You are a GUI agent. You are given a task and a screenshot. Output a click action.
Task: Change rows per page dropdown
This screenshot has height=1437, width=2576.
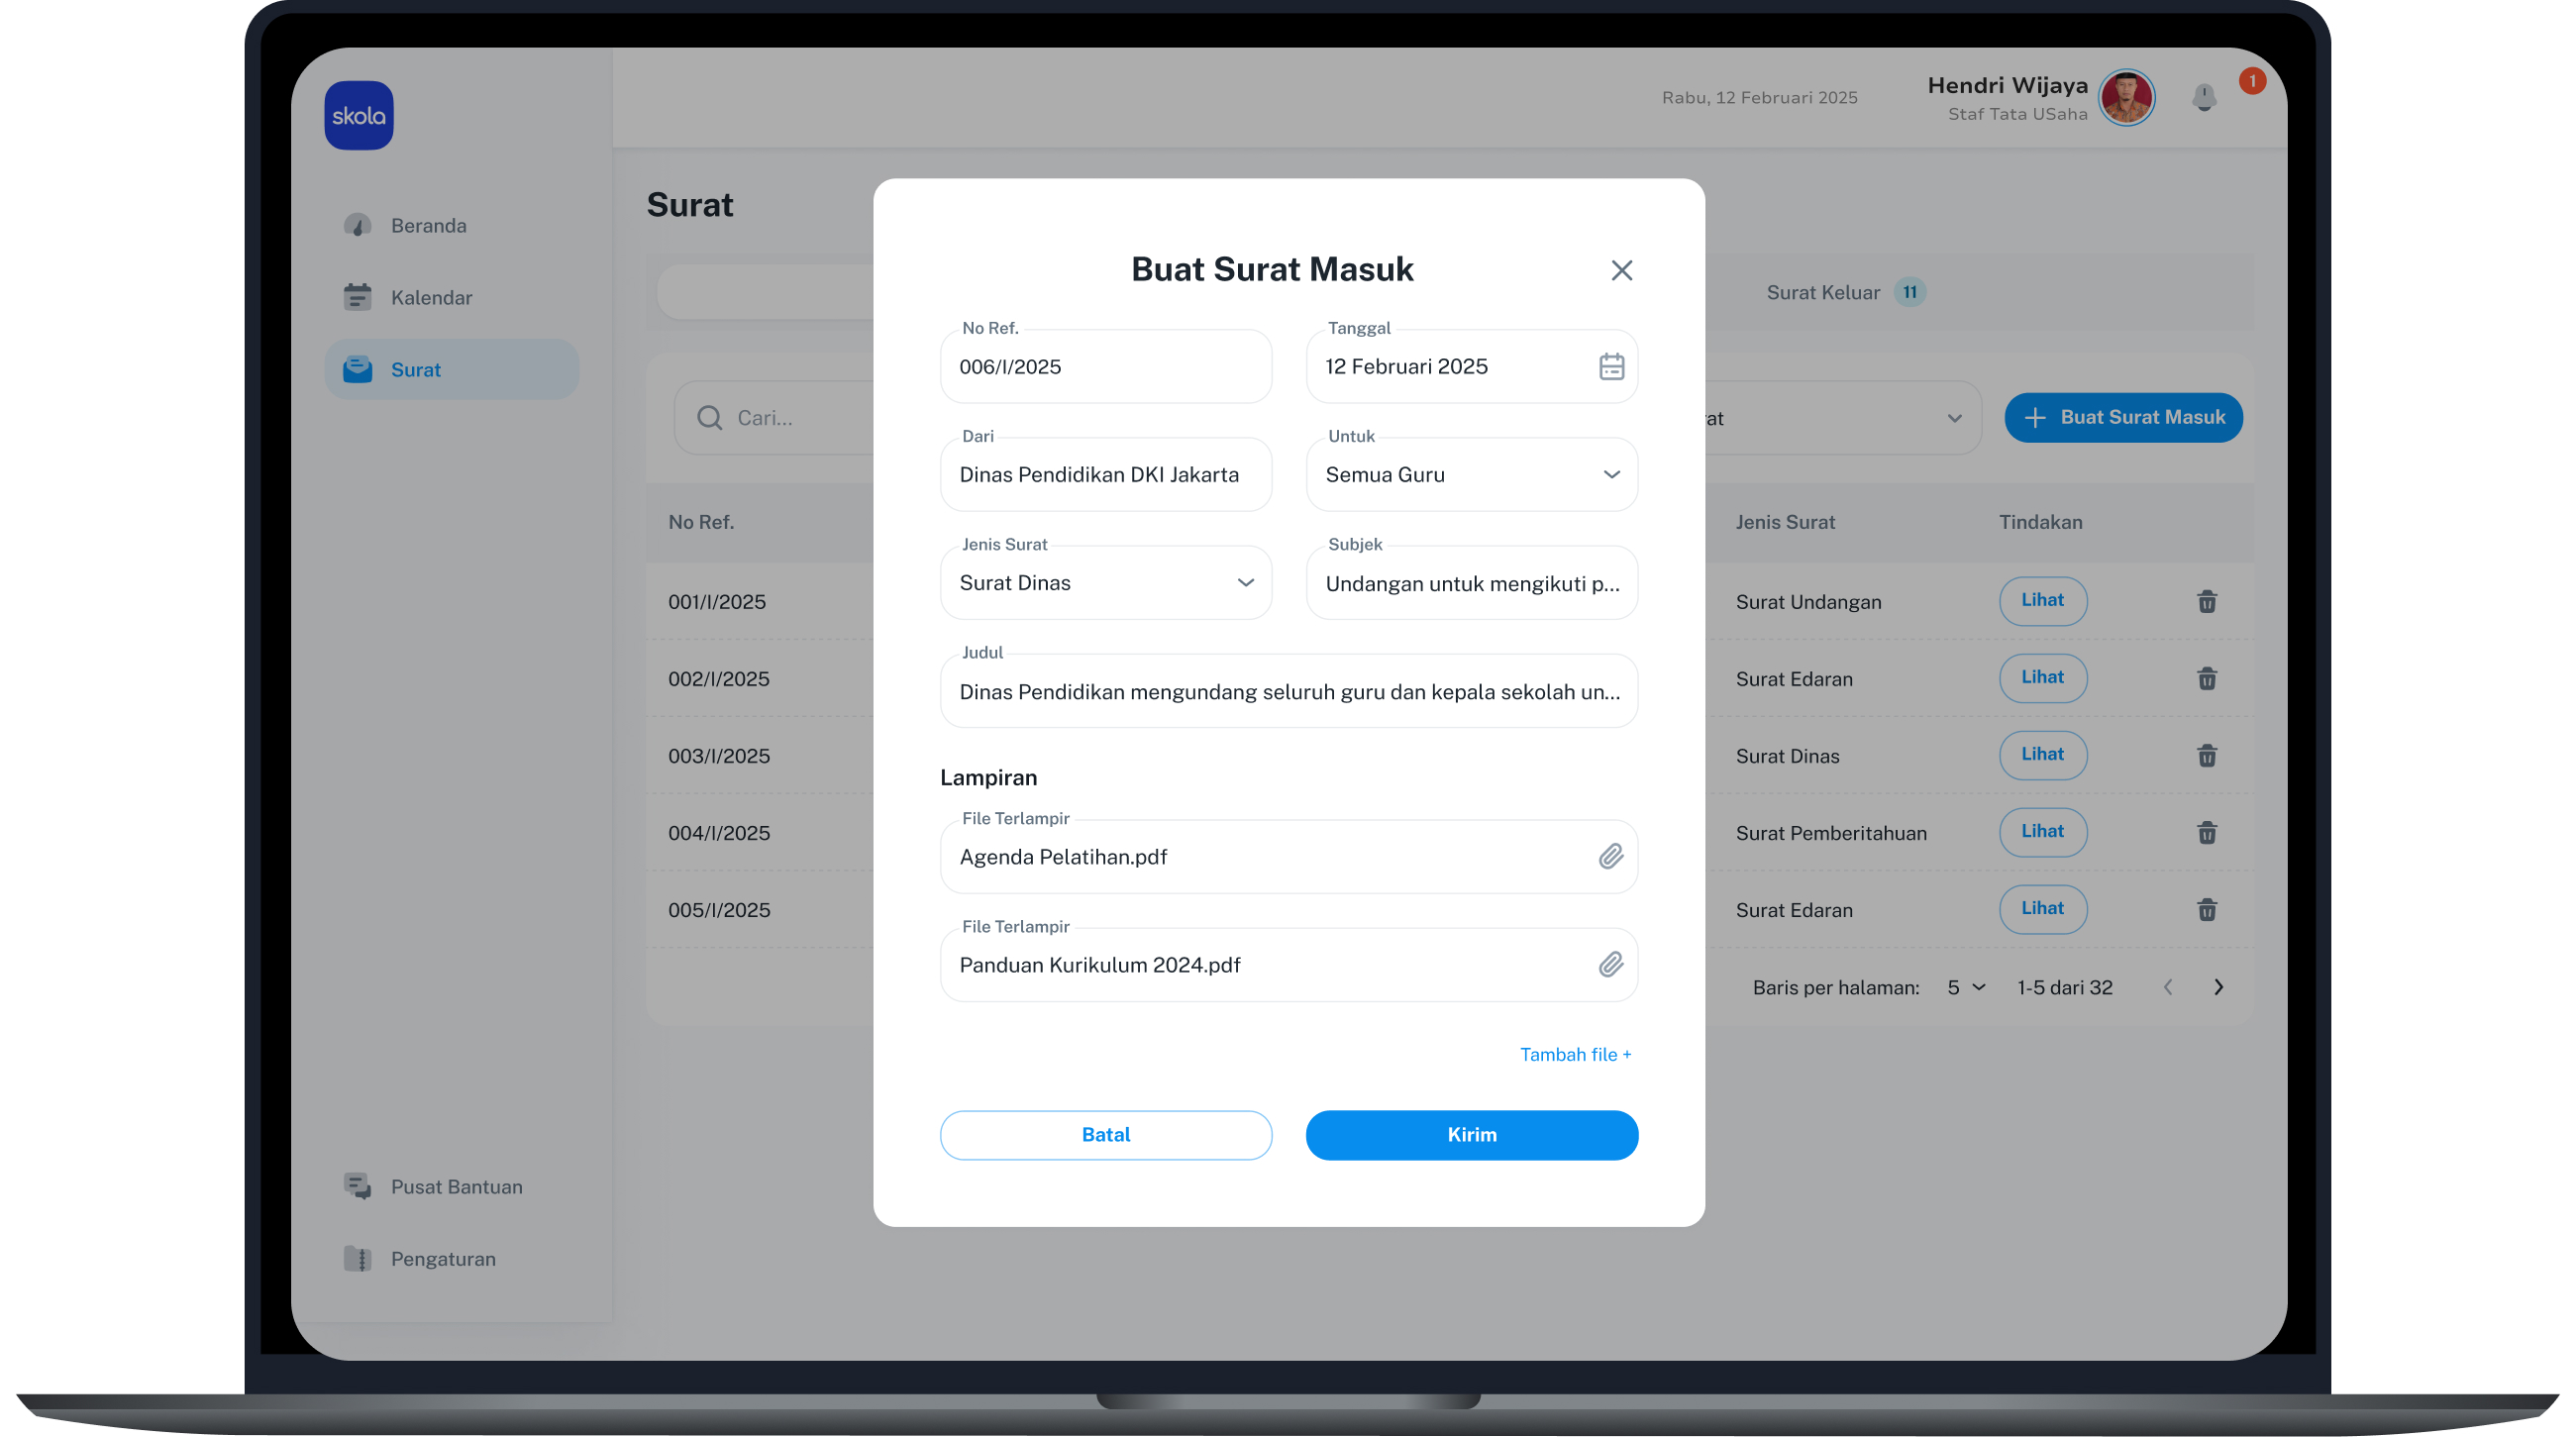[1965, 987]
